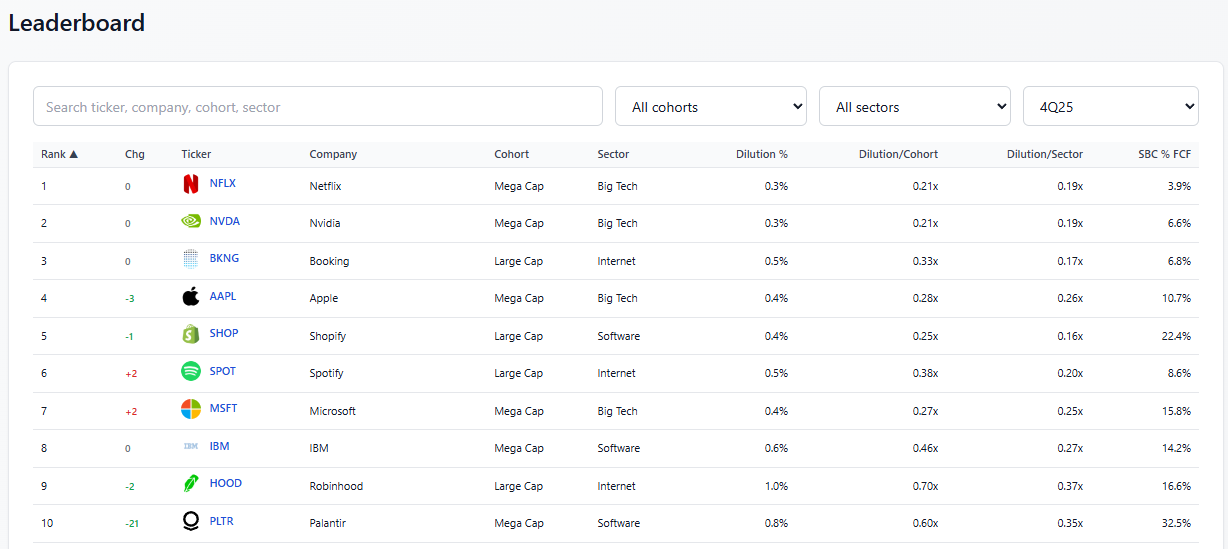The height and width of the screenshot is (549, 1228).
Task: Click the IBM logo icon
Action: [x=191, y=446]
